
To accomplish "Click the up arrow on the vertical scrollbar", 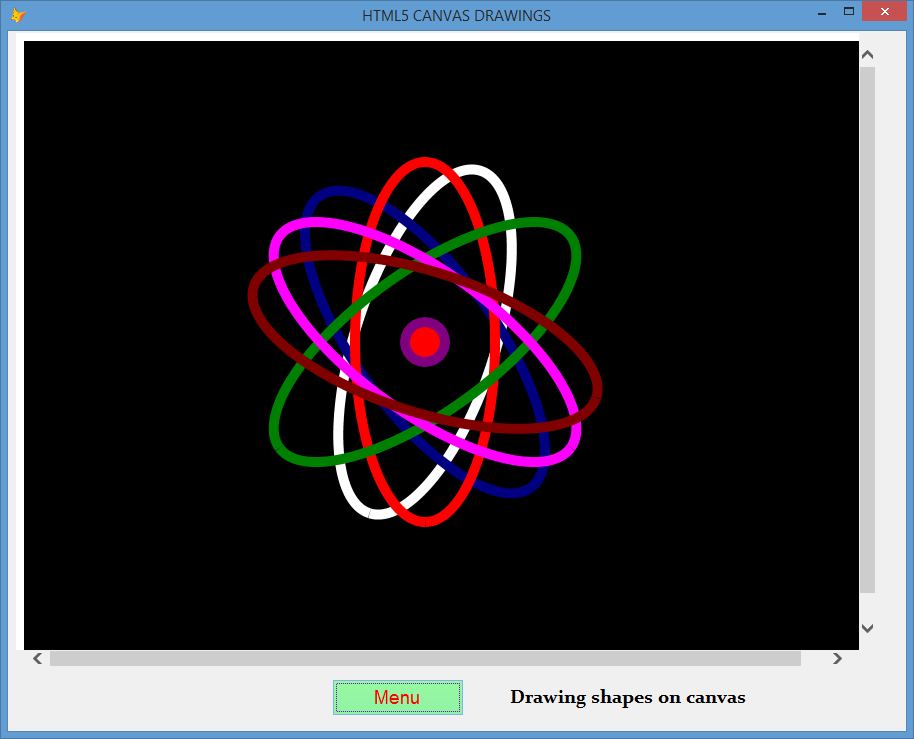I will 867,53.
